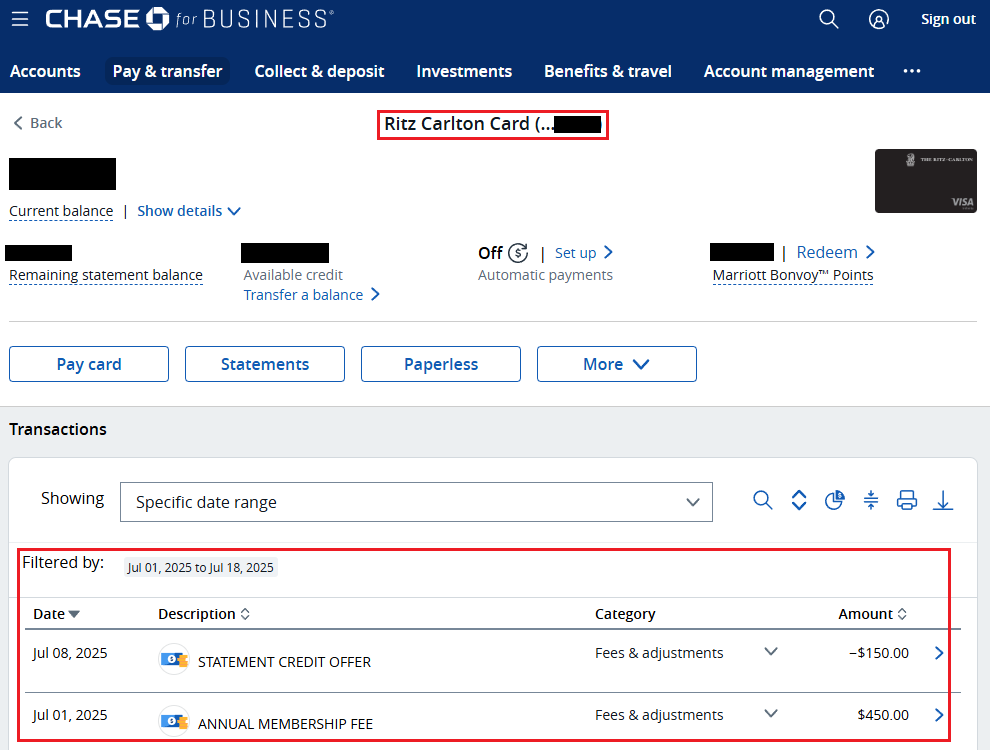Image resolution: width=990 pixels, height=750 pixels.
Task: Click the Ritz Carlton Card account title
Action: [x=492, y=124]
